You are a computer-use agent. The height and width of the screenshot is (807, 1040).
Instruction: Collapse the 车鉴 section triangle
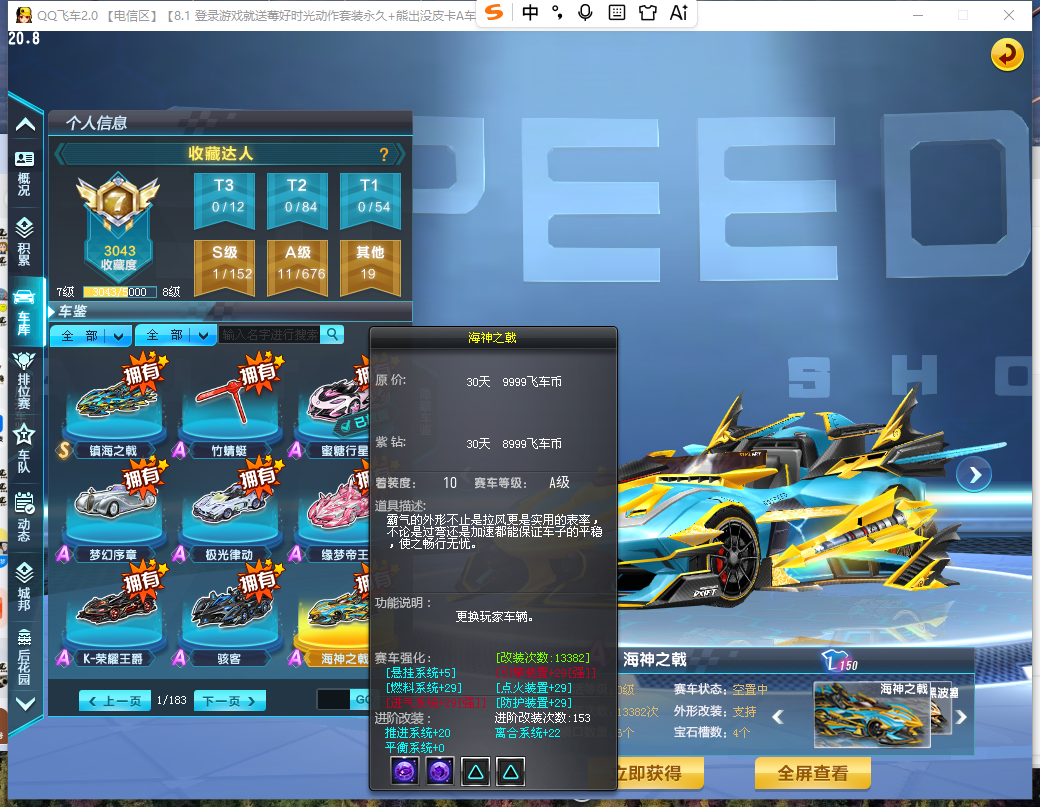point(52,311)
